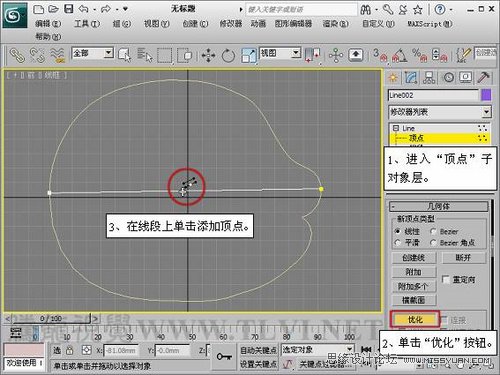Click the 横截面 button
The image size is (500, 375).
(x=413, y=300)
